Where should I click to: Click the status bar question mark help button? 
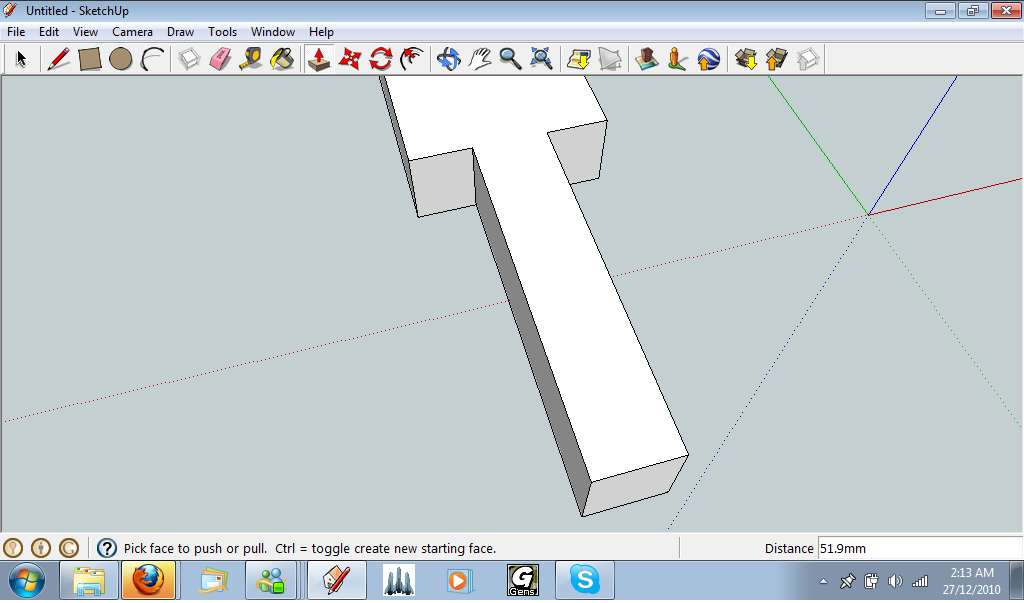coord(106,547)
